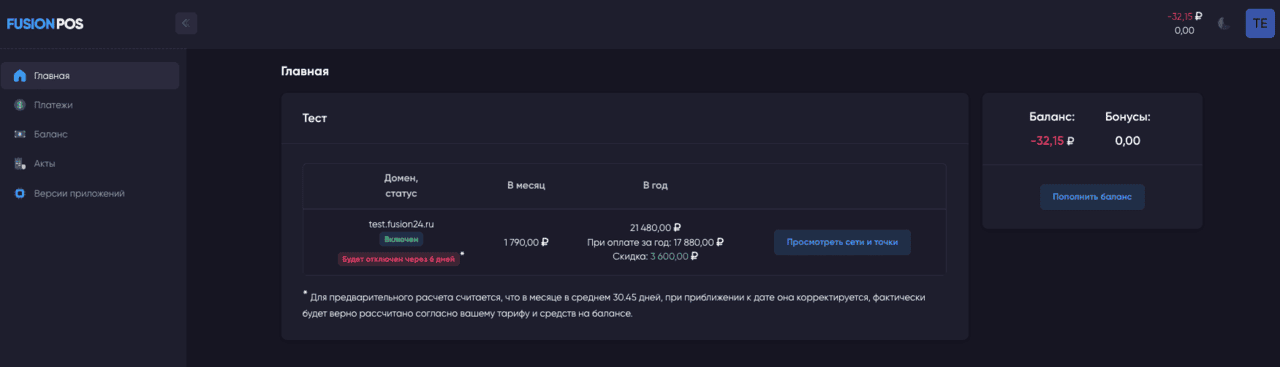Click the Просмотреть сети и точки button
1280x367 pixels.
pos(842,242)
